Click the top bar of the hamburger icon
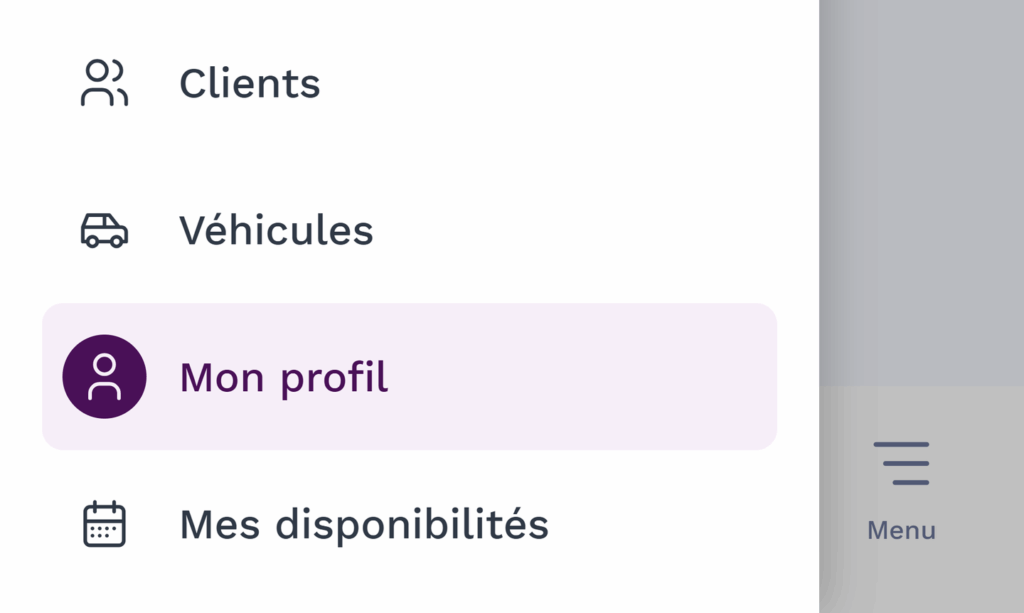 901,444
